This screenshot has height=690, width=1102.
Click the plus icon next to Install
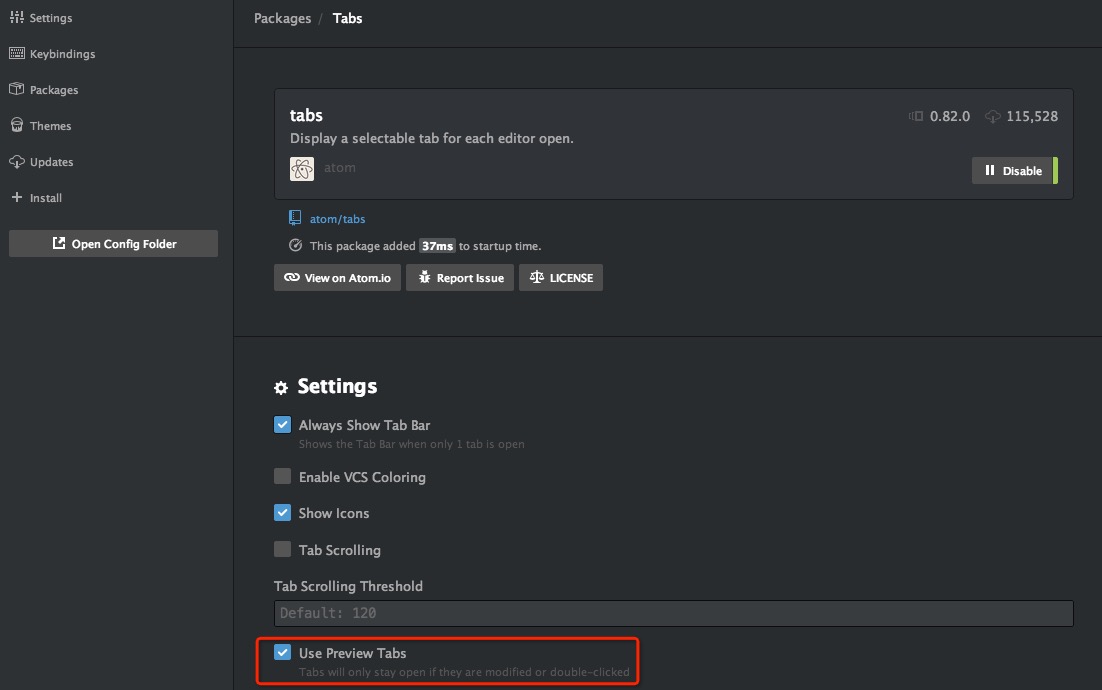17,197
